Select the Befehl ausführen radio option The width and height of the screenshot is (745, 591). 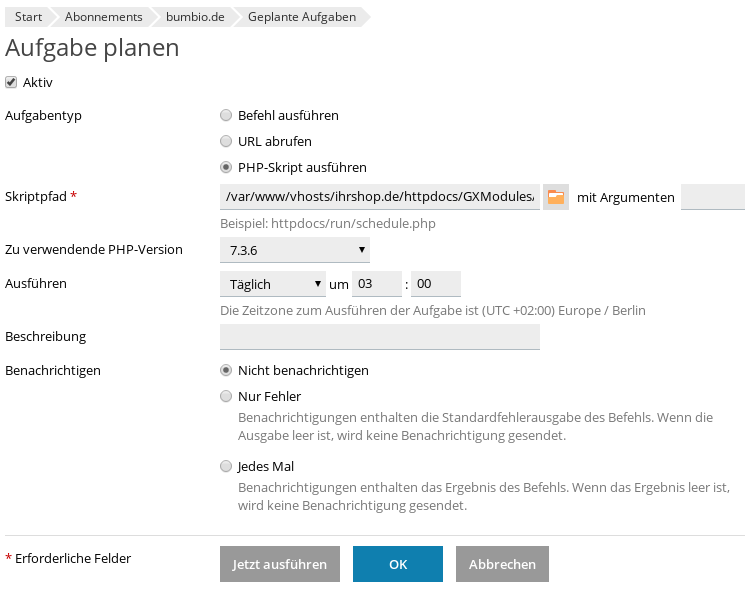coord(226,115)
